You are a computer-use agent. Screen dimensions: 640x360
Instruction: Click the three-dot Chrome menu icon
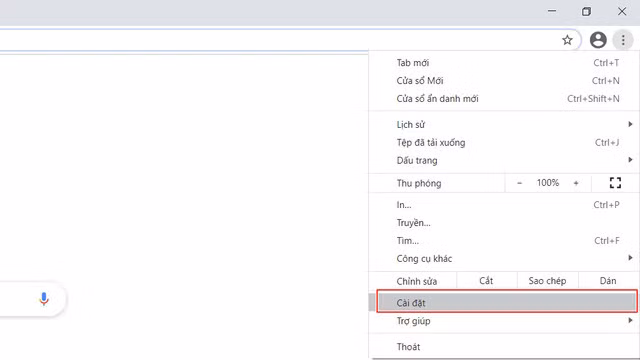(x=623, y=40)
